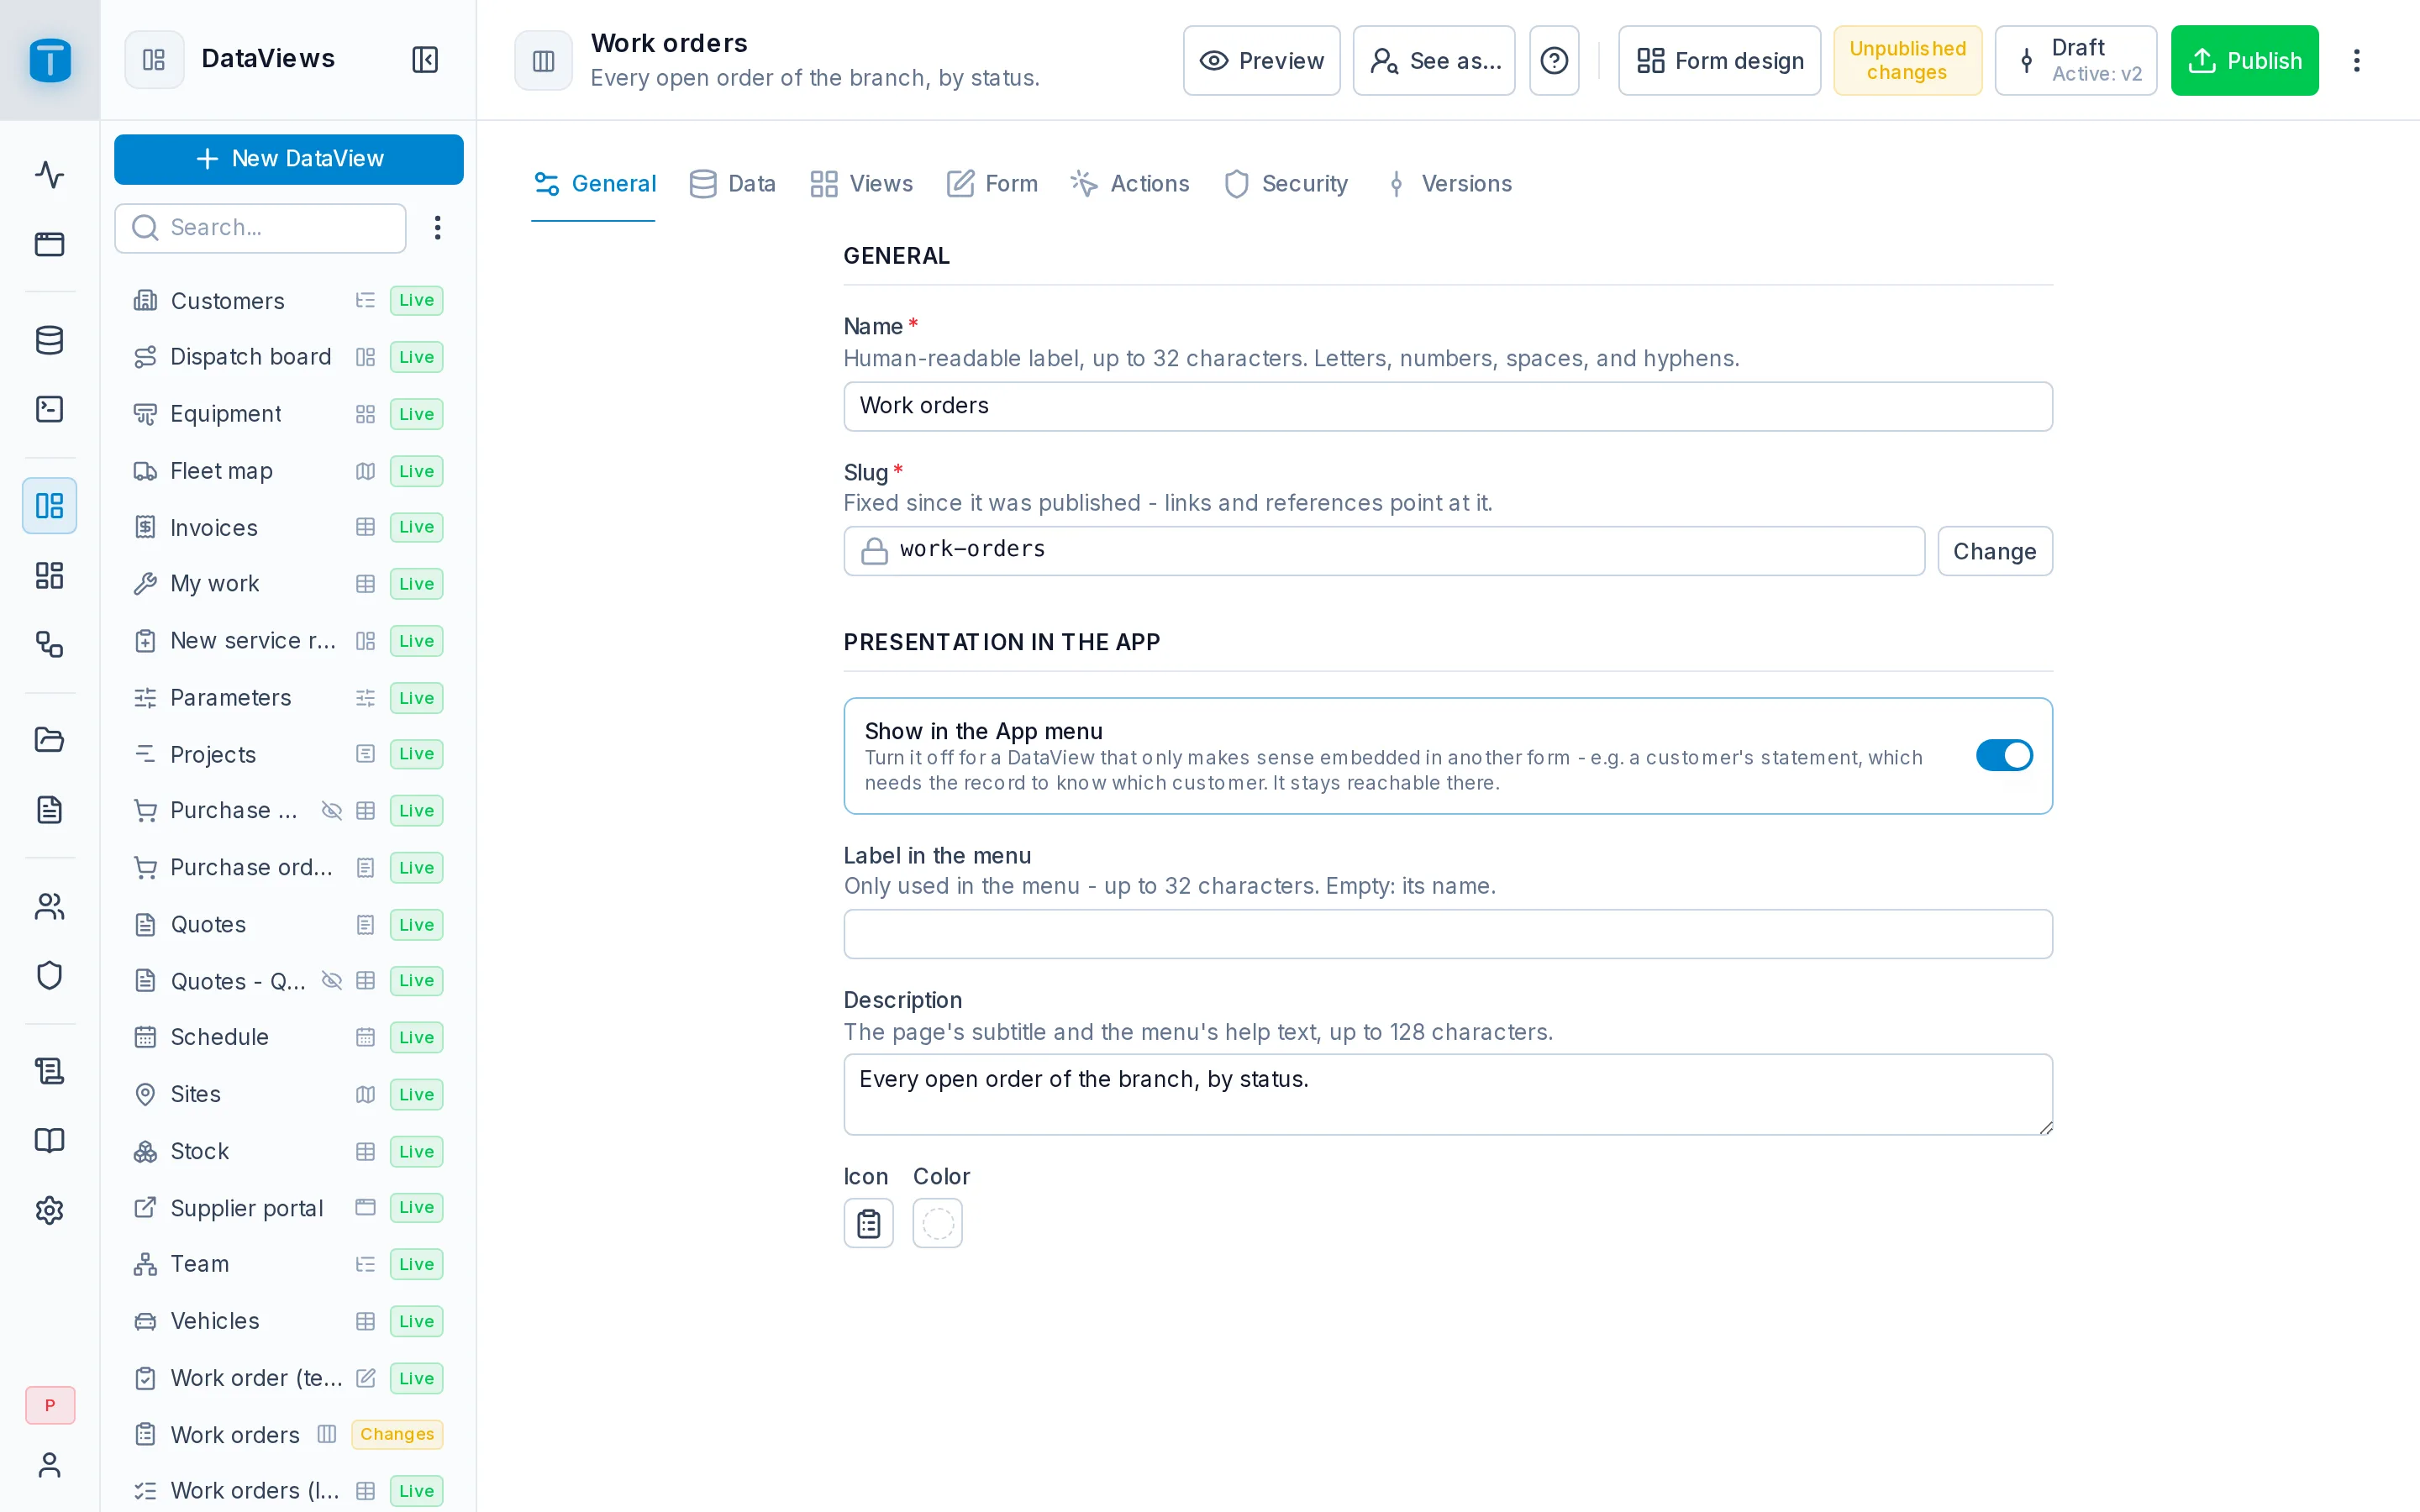The width and height of the screenshot is (2420, 1512).
Task: Open the Dispatch board DataView
Action: click(289, 357)
